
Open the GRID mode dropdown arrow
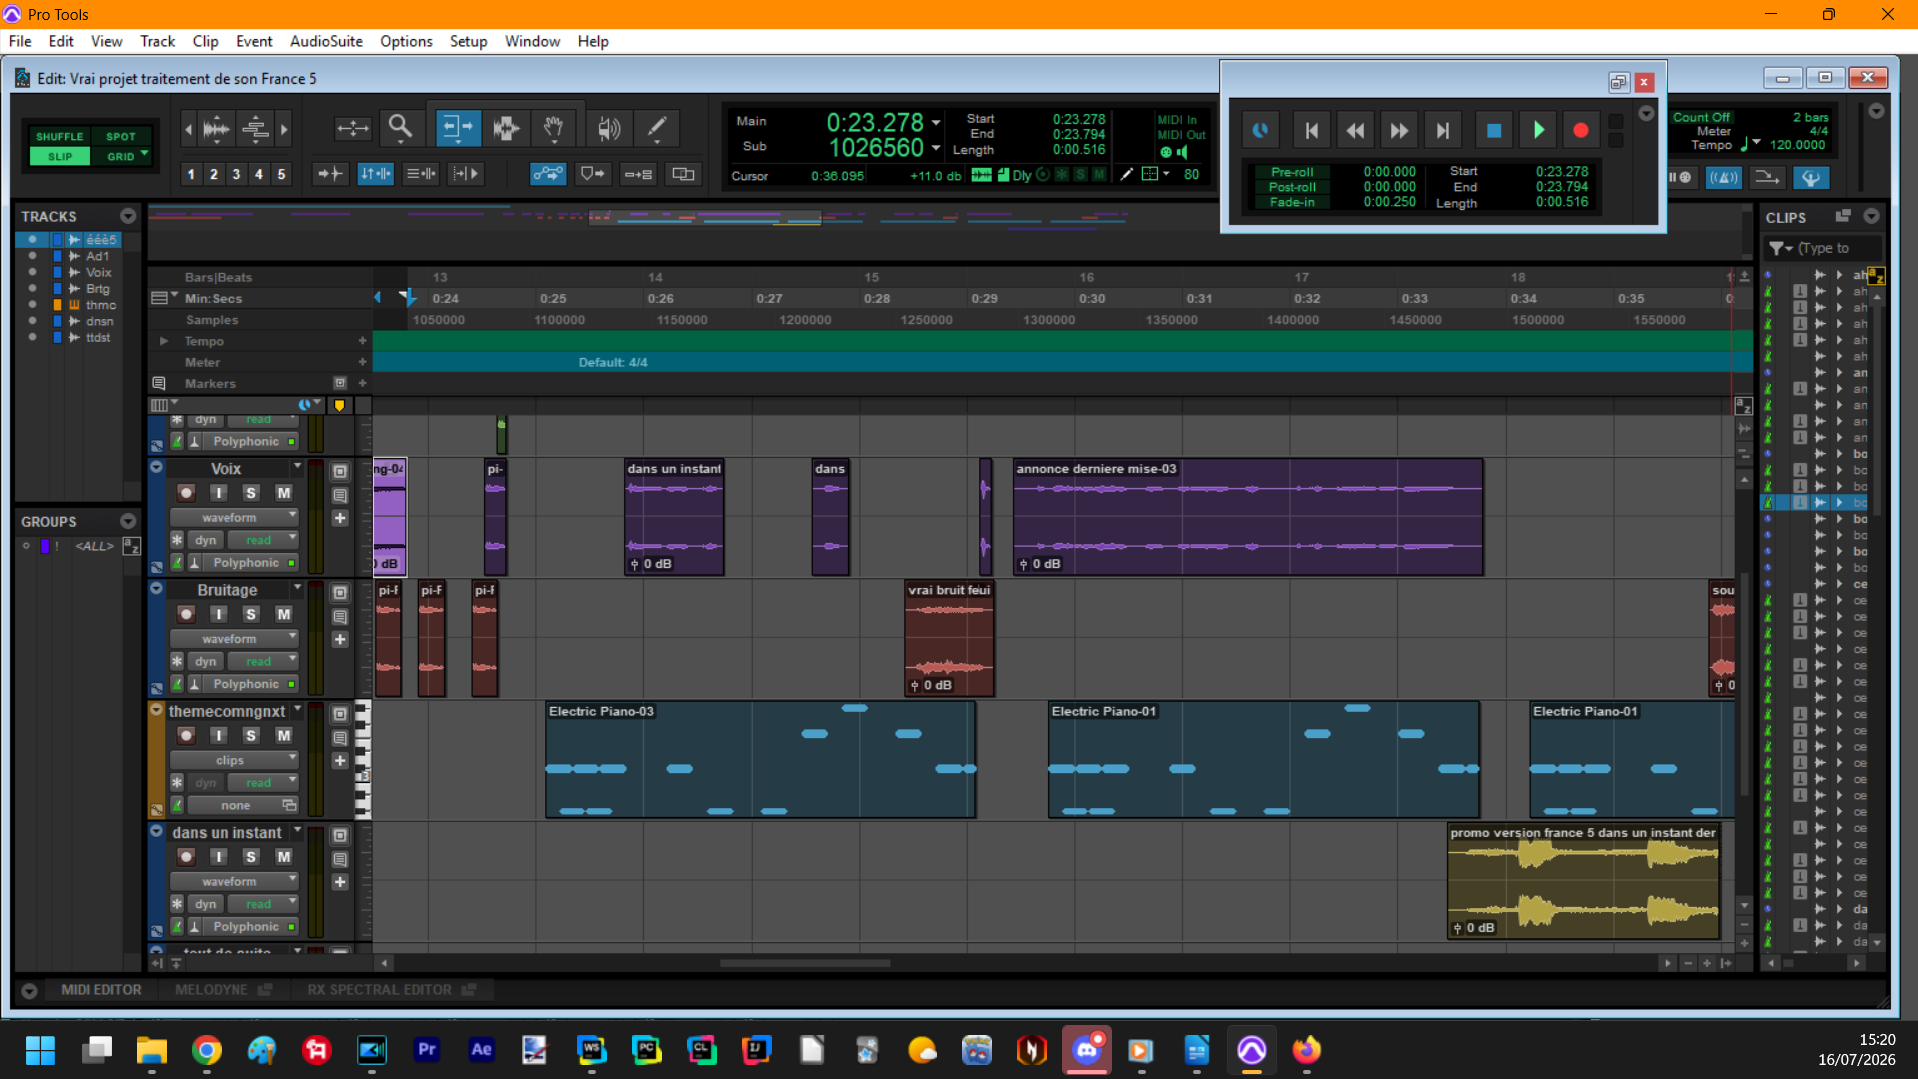click(x=145, y=154)
